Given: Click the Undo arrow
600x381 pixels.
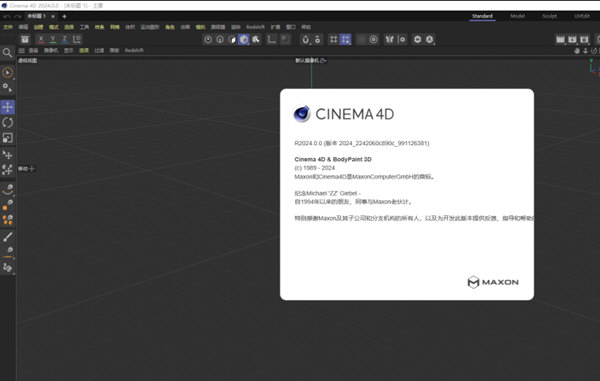Looking at the screenshot, I should 7,16.
